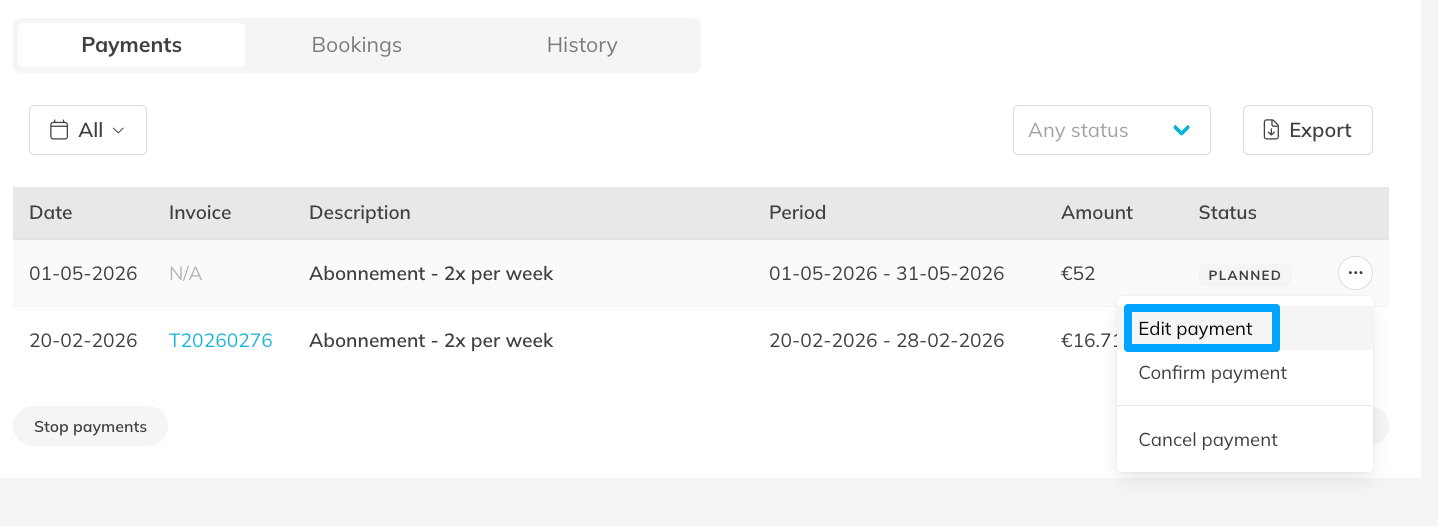Click the Amount column header

click(x=1096, y=213)
